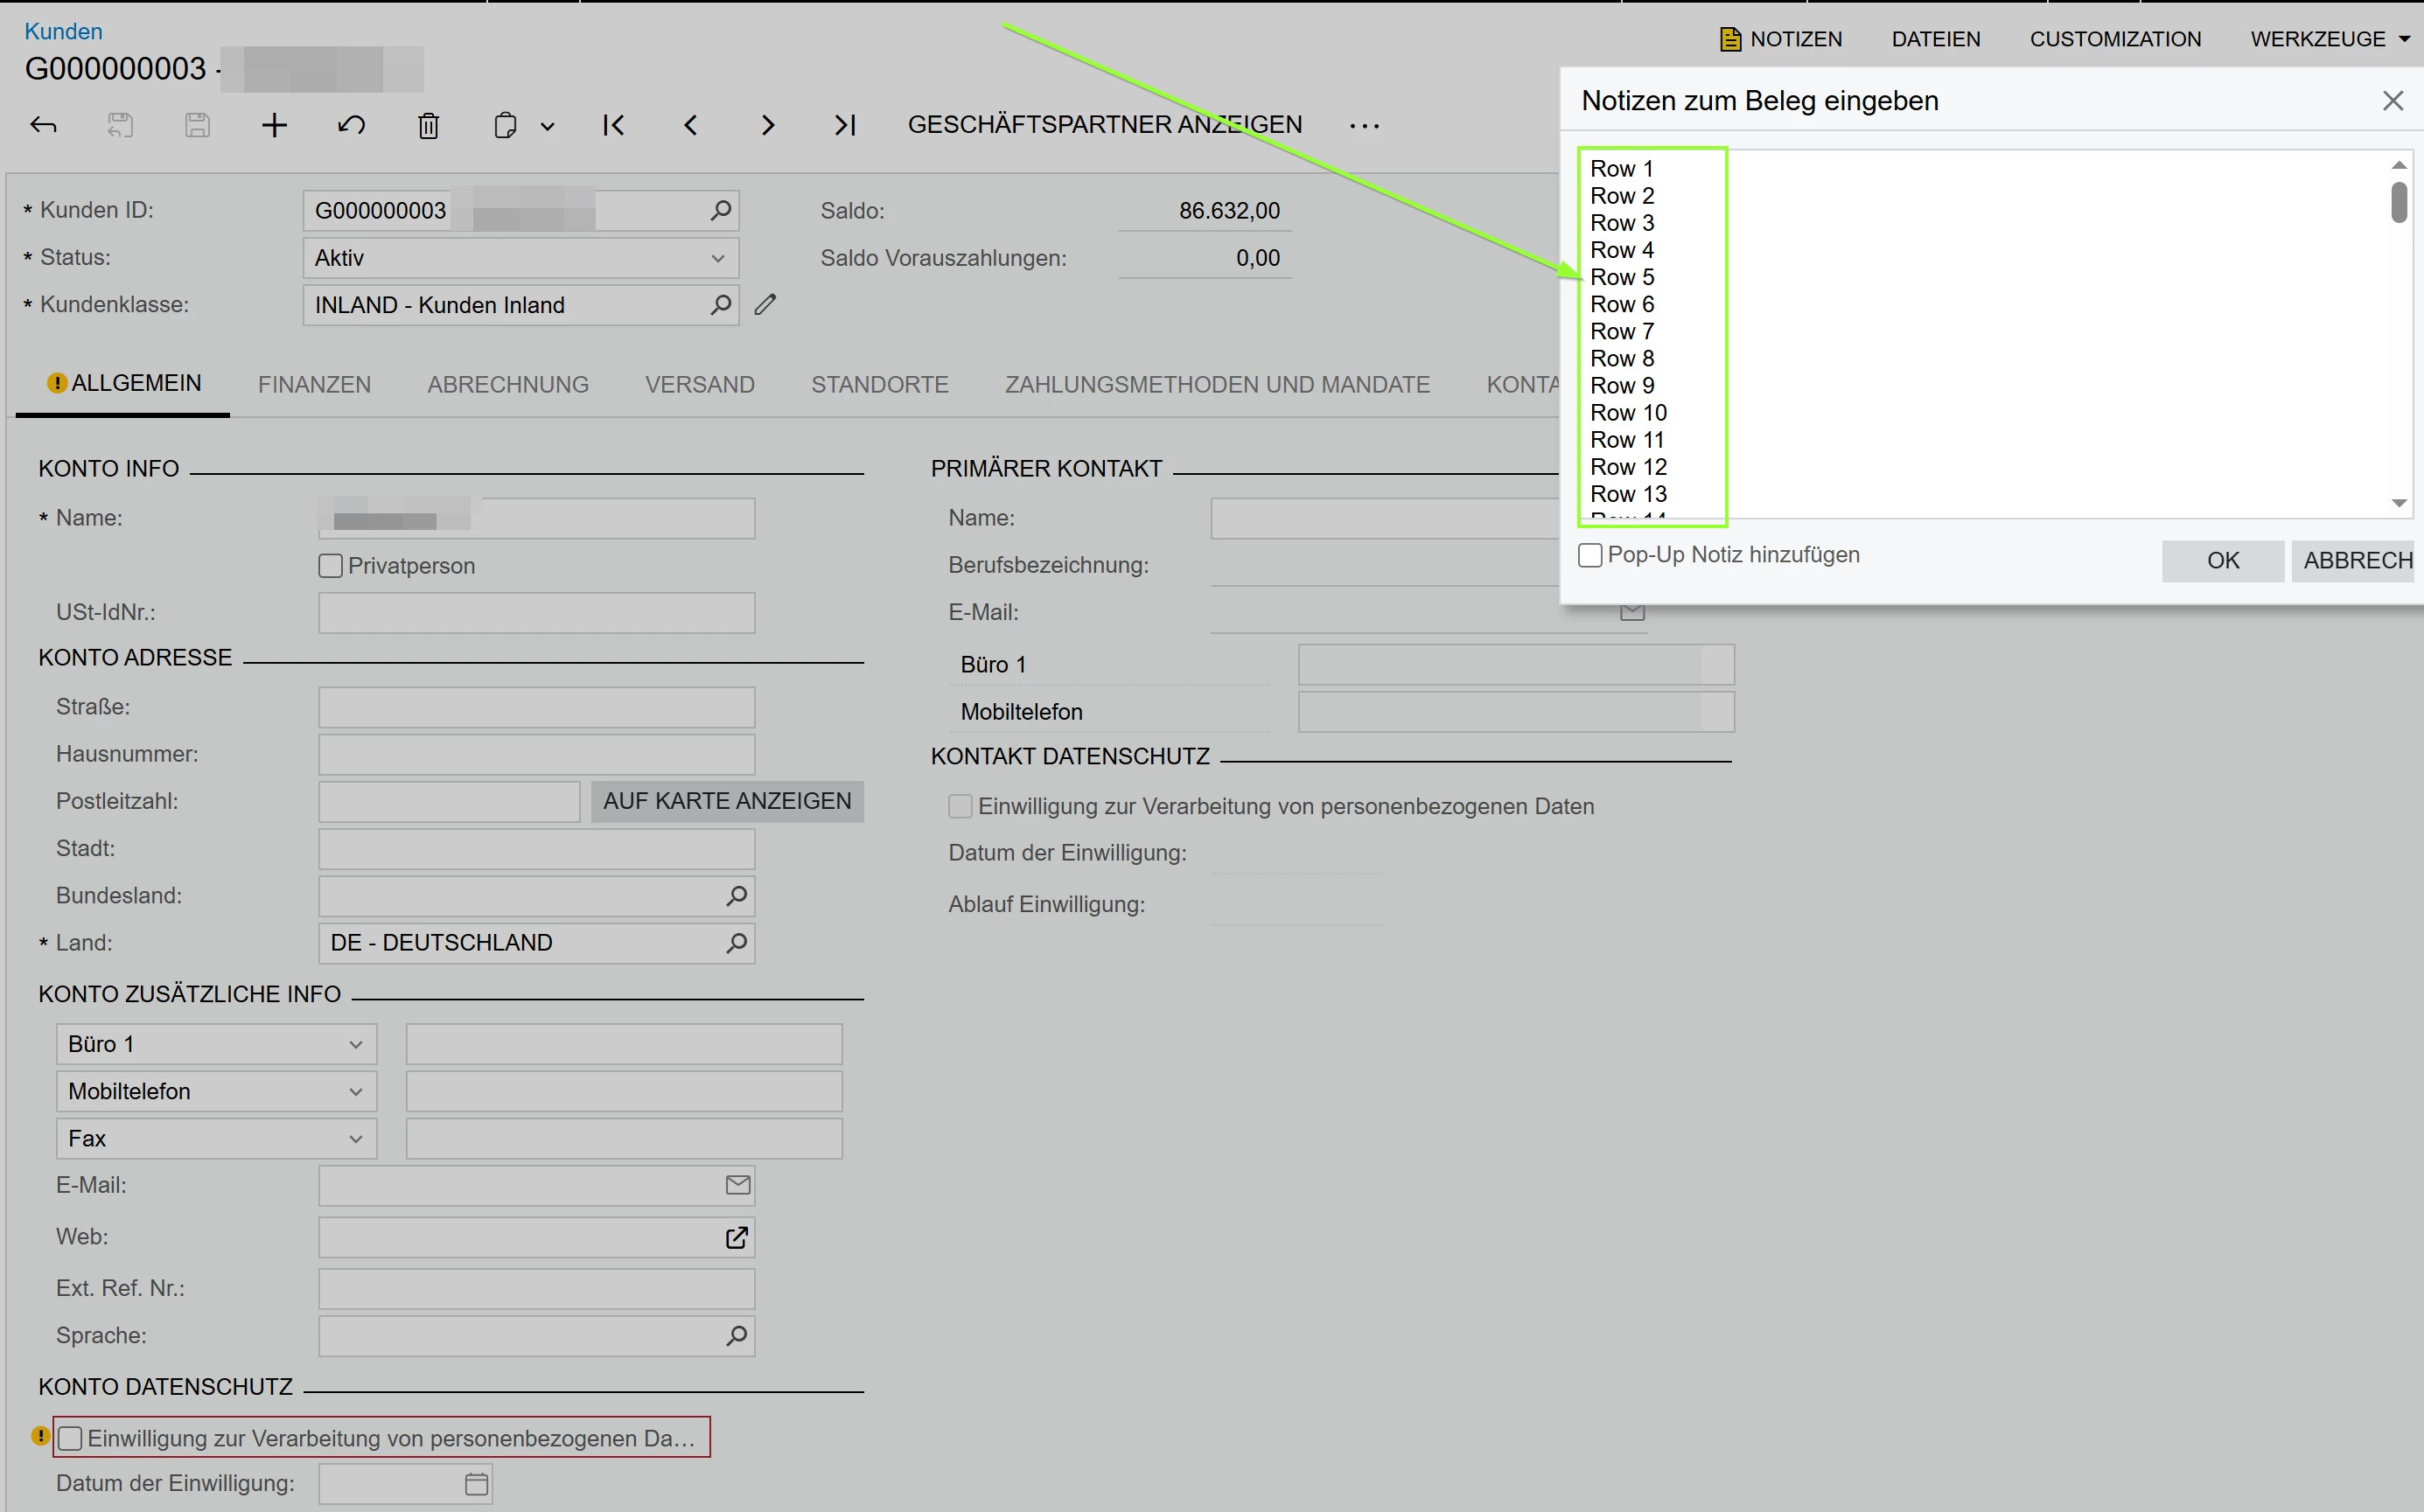
Task: Go to the first record
Action: [x=614, y=125]
